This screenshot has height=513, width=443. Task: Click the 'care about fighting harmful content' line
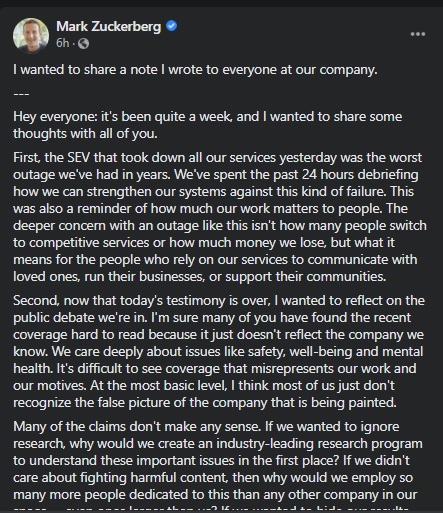pos(213,478)
